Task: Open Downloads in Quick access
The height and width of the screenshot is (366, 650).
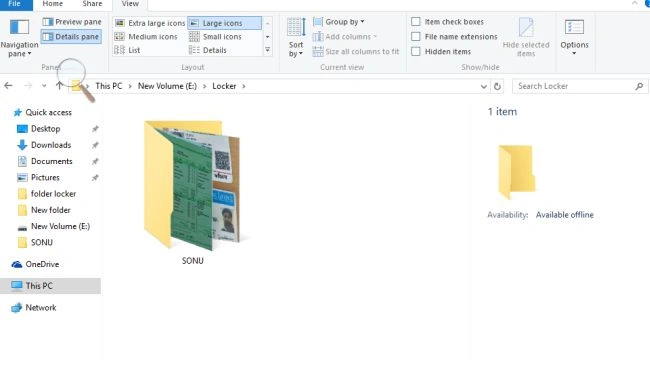Action: click(x=51, y=145)
